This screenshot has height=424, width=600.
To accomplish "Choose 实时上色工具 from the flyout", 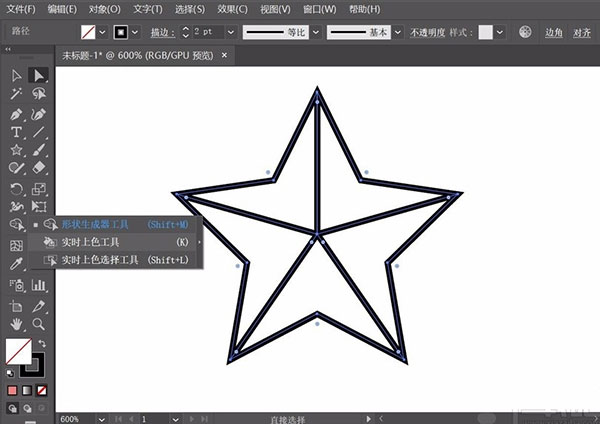I will pos(90,242).
